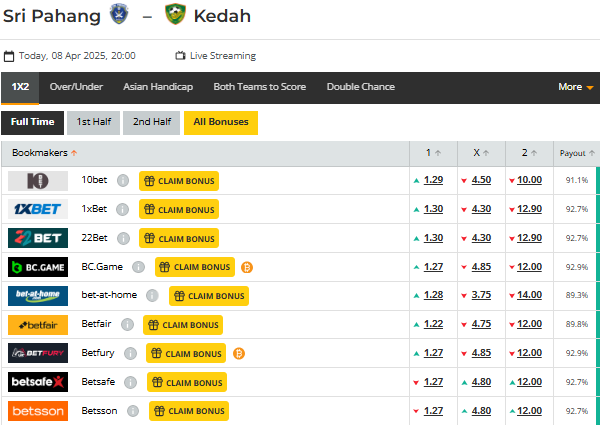The image size is (600, 425).
Task: Open the bet-at-home info icon
Action: pyautogui.click(x=153, y=296)
